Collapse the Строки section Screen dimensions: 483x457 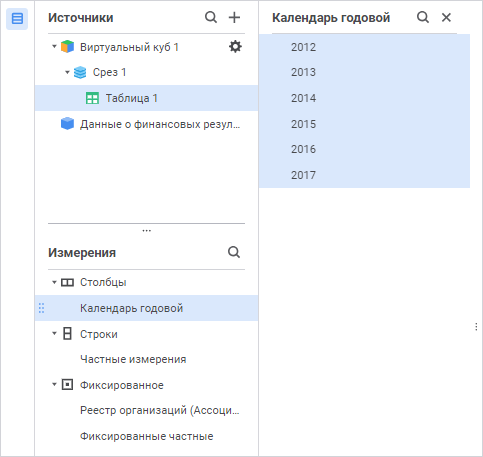pos(54,333)
